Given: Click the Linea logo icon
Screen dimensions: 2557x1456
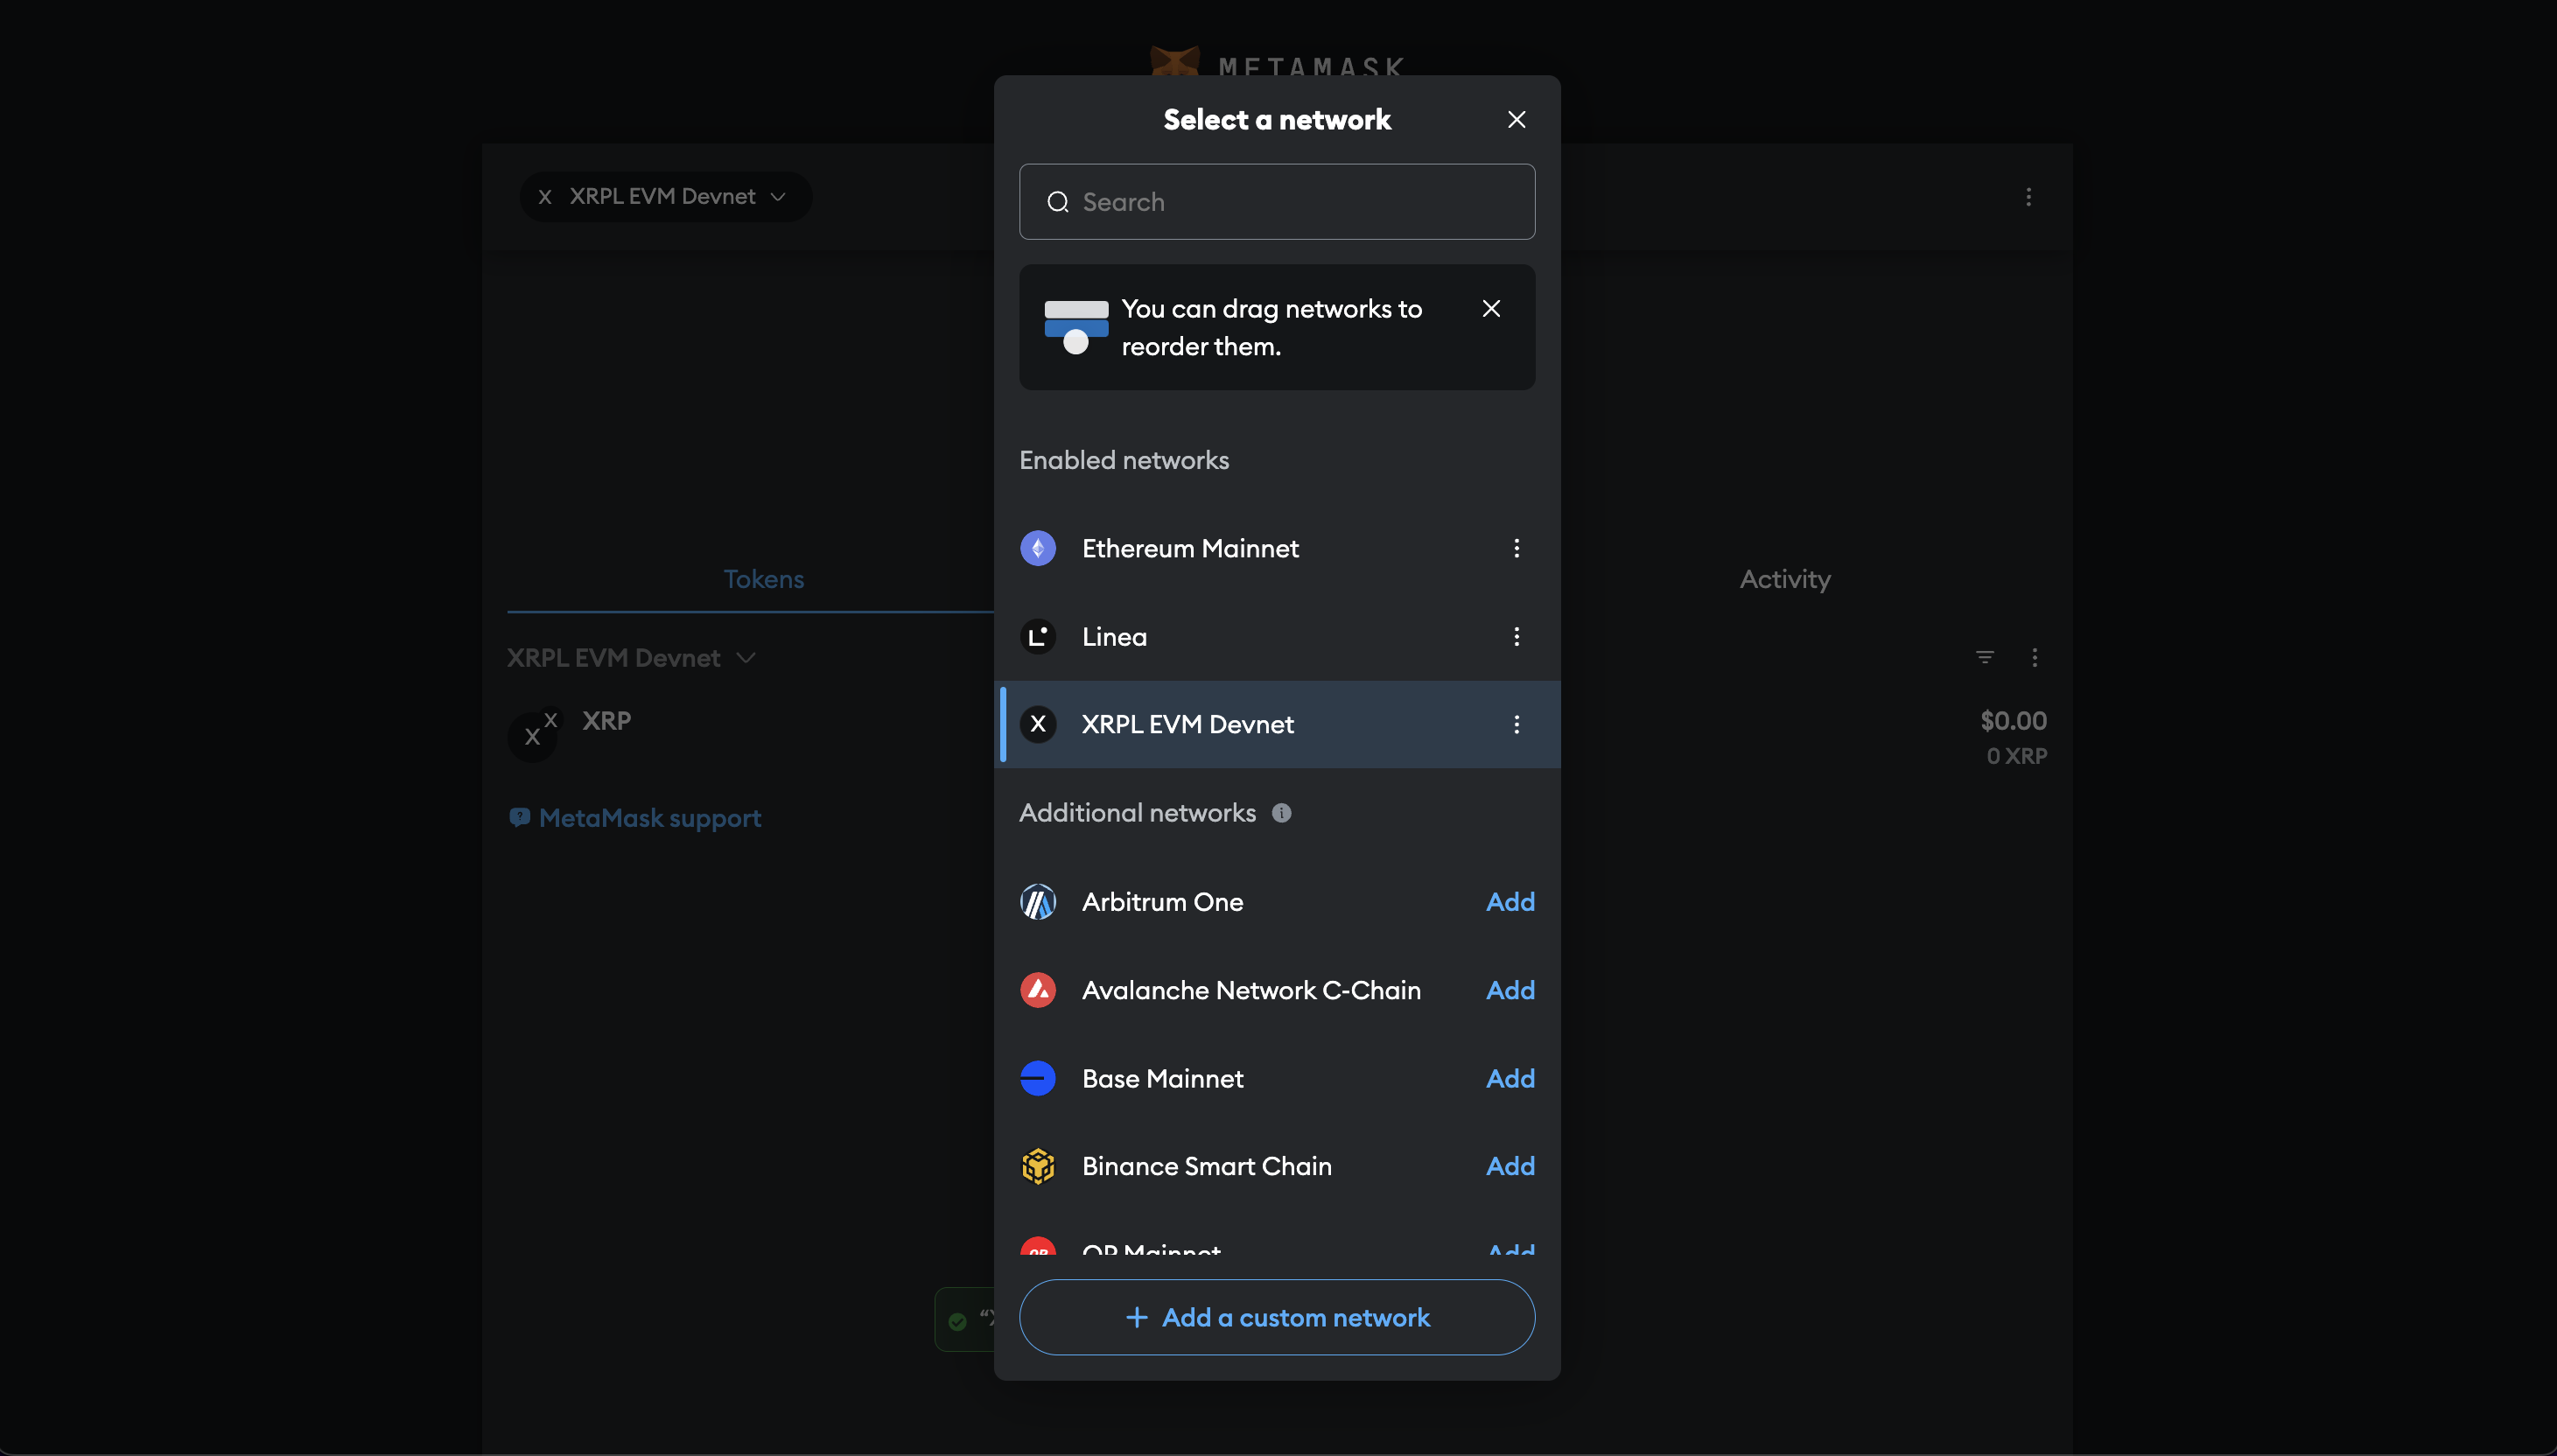Looking at the screenshot, I should pos(1038,637).
